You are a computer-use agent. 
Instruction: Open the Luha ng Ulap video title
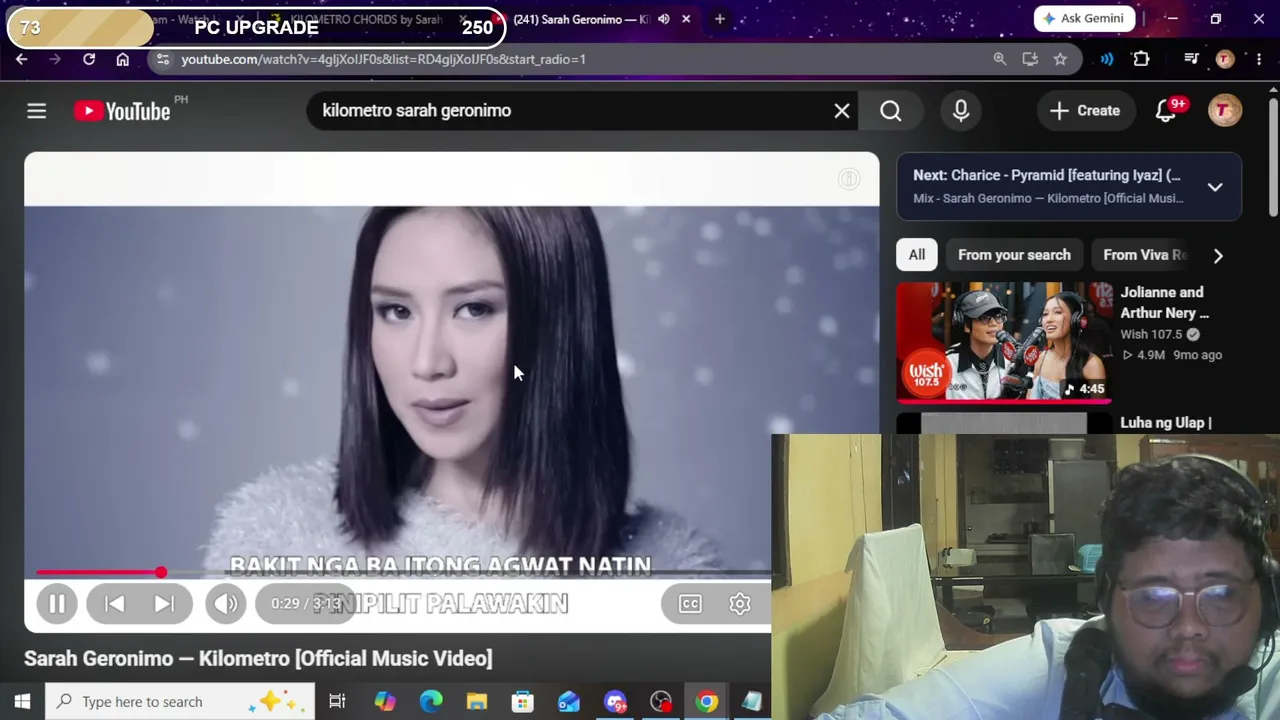click(x=1166, y=423)
